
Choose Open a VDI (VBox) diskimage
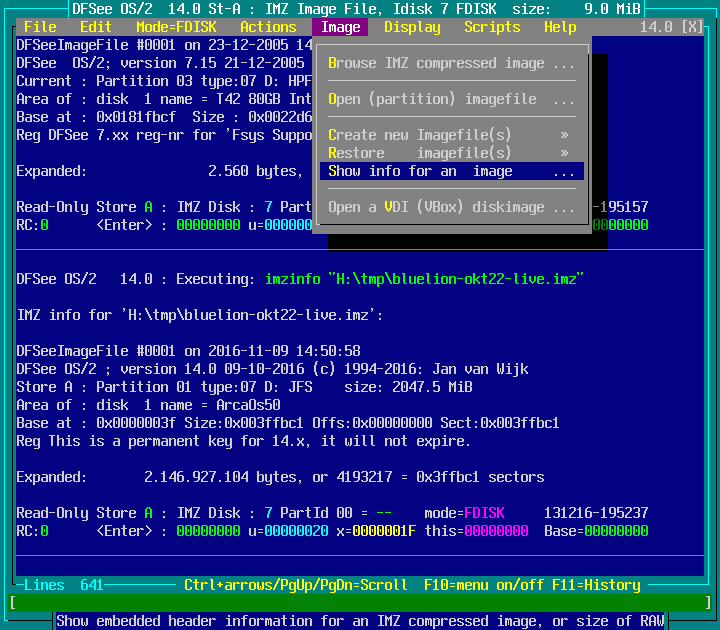[x=451, y=207]
